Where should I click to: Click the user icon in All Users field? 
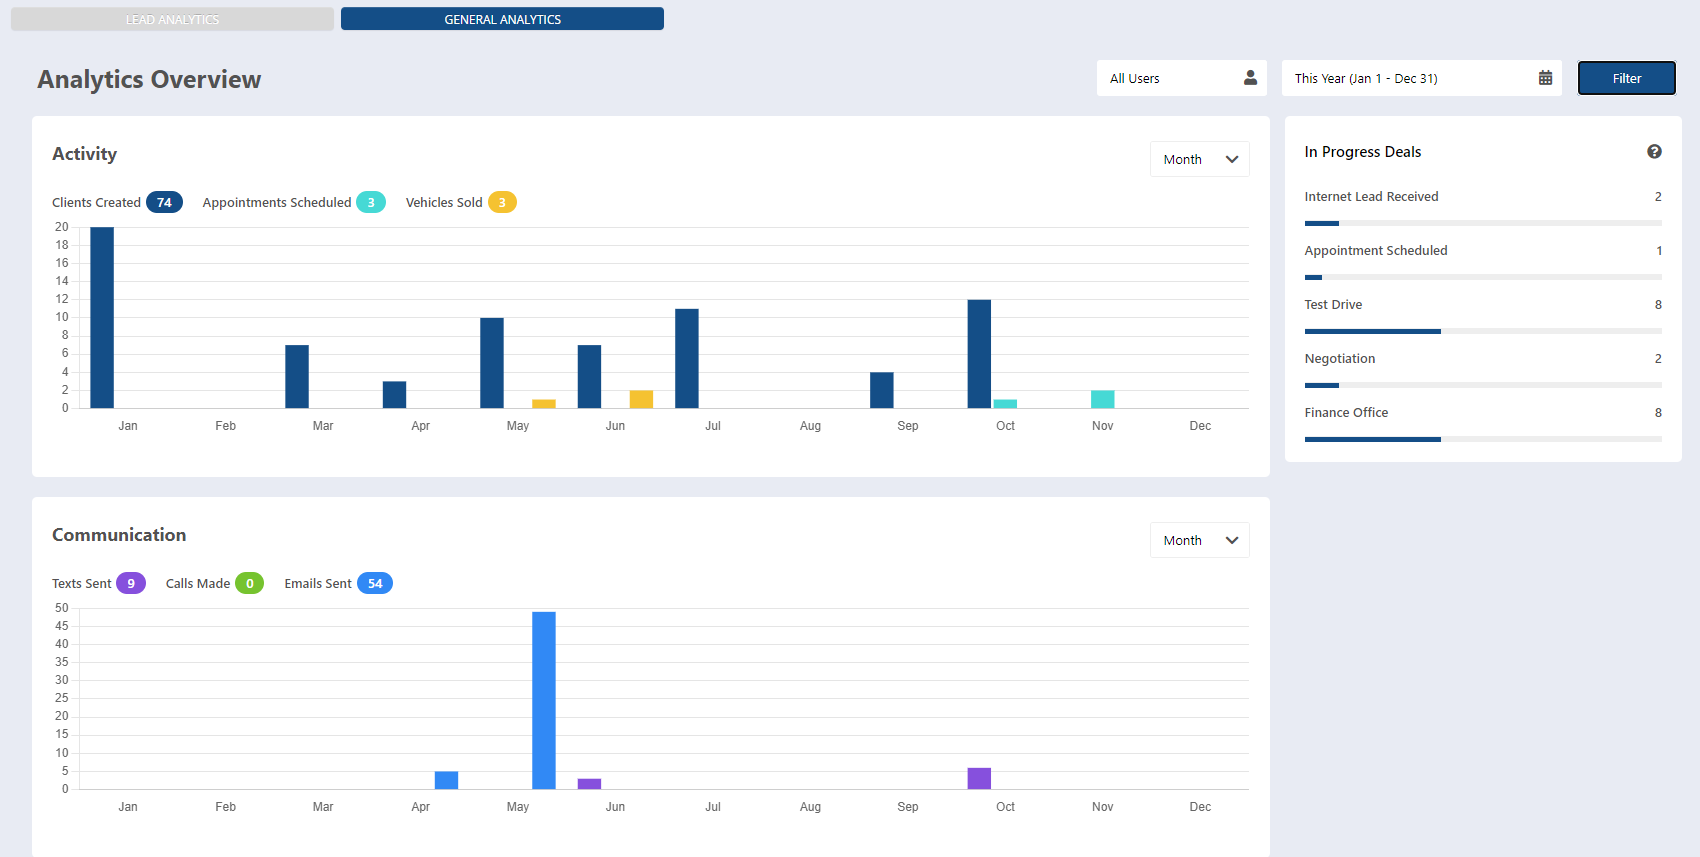click(1250, 78)
